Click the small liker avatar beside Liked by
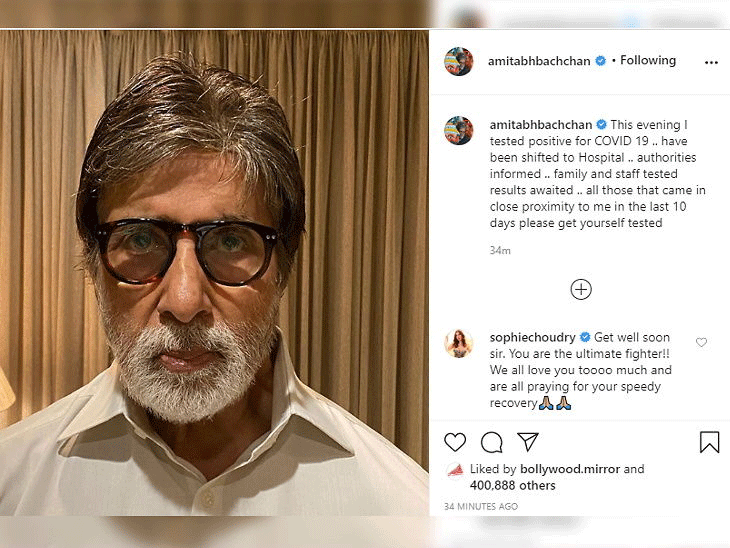 (x=455, y=469)
